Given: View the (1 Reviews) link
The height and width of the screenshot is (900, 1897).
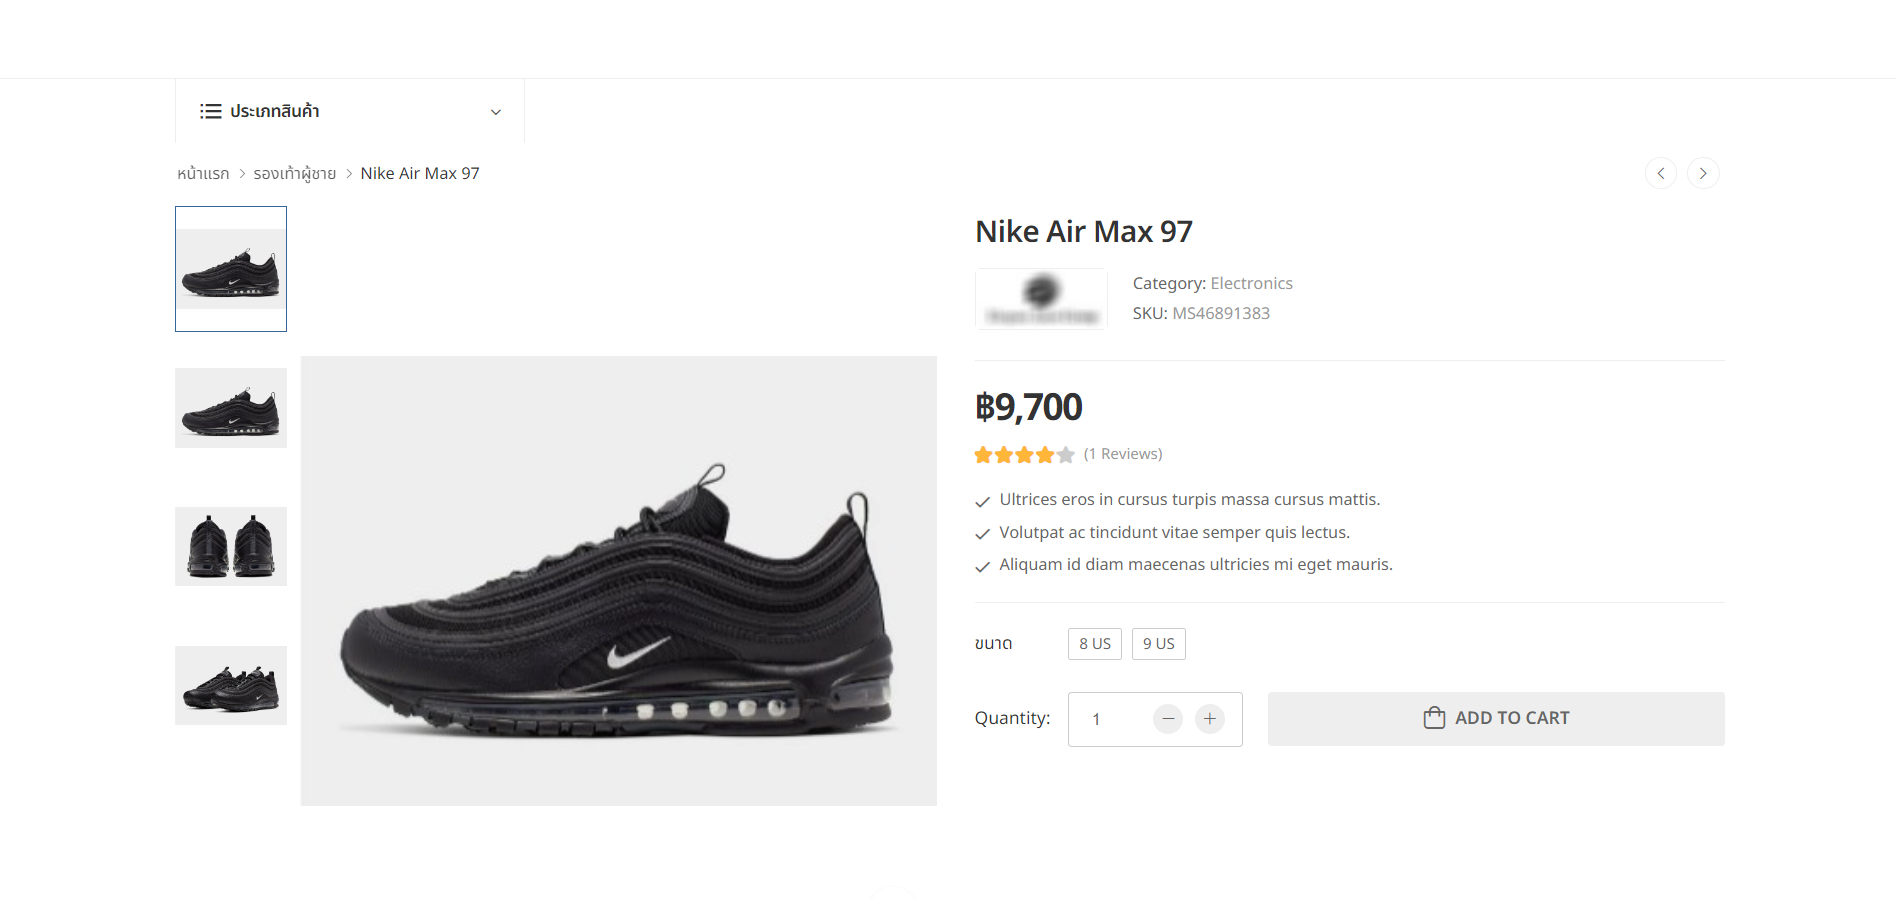Looking at the screenshot, I should pyautogui.click(x=1123, y=454).
